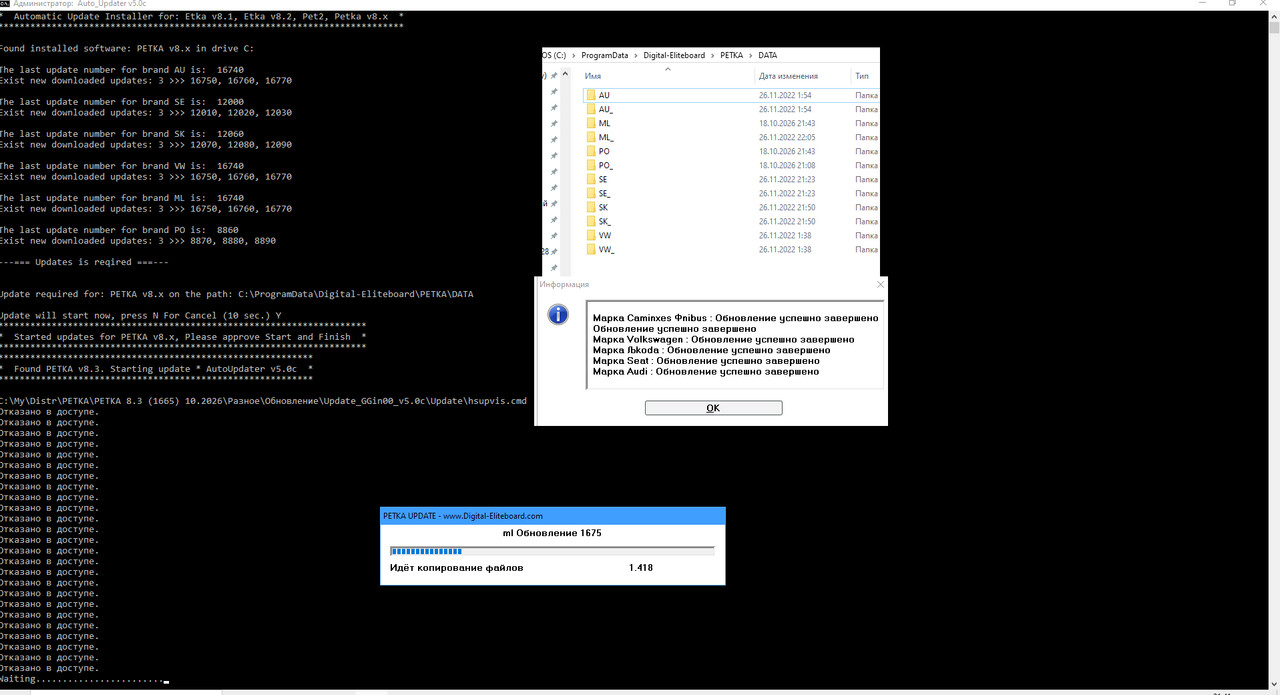Expand the chevron after PETKA in address bar
This screenshot has height=695, width=1280.
(x=750, y=55)
